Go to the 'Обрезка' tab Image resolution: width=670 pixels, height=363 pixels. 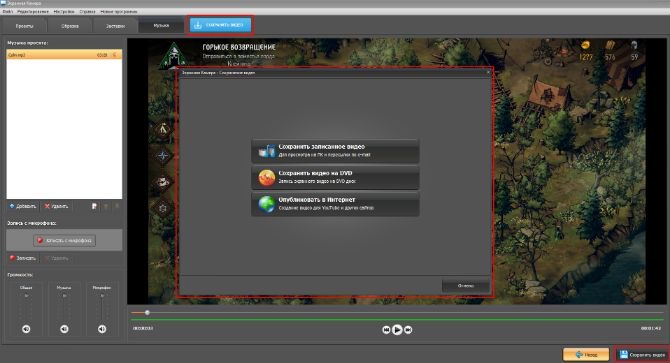(x=70, y=26)
